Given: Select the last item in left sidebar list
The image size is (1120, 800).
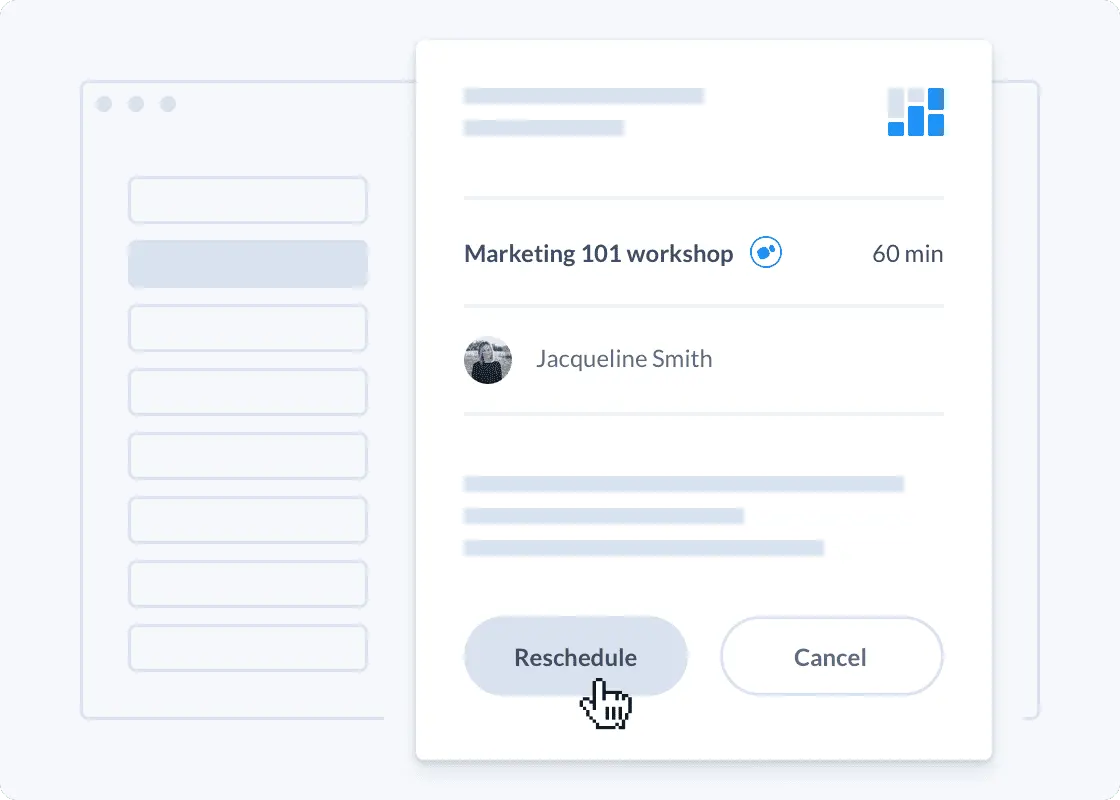Looking at the screenshot, I should (248, 648).
